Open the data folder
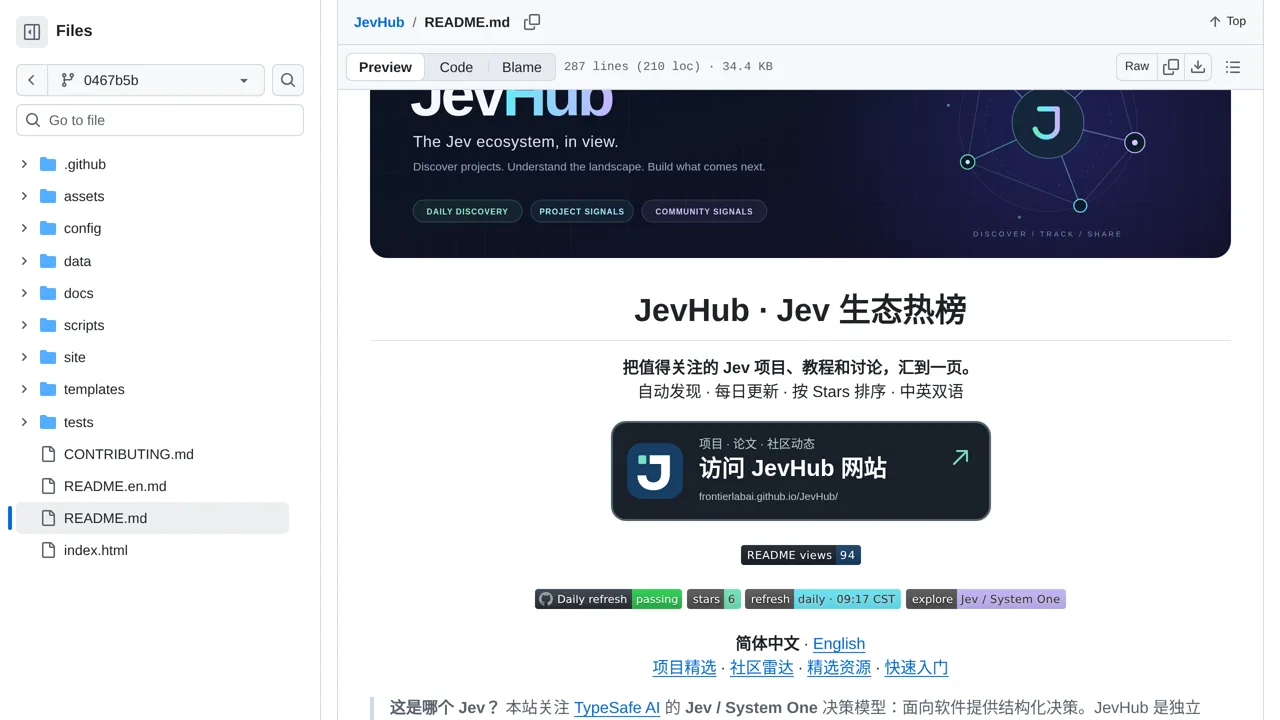 [77, 261]
